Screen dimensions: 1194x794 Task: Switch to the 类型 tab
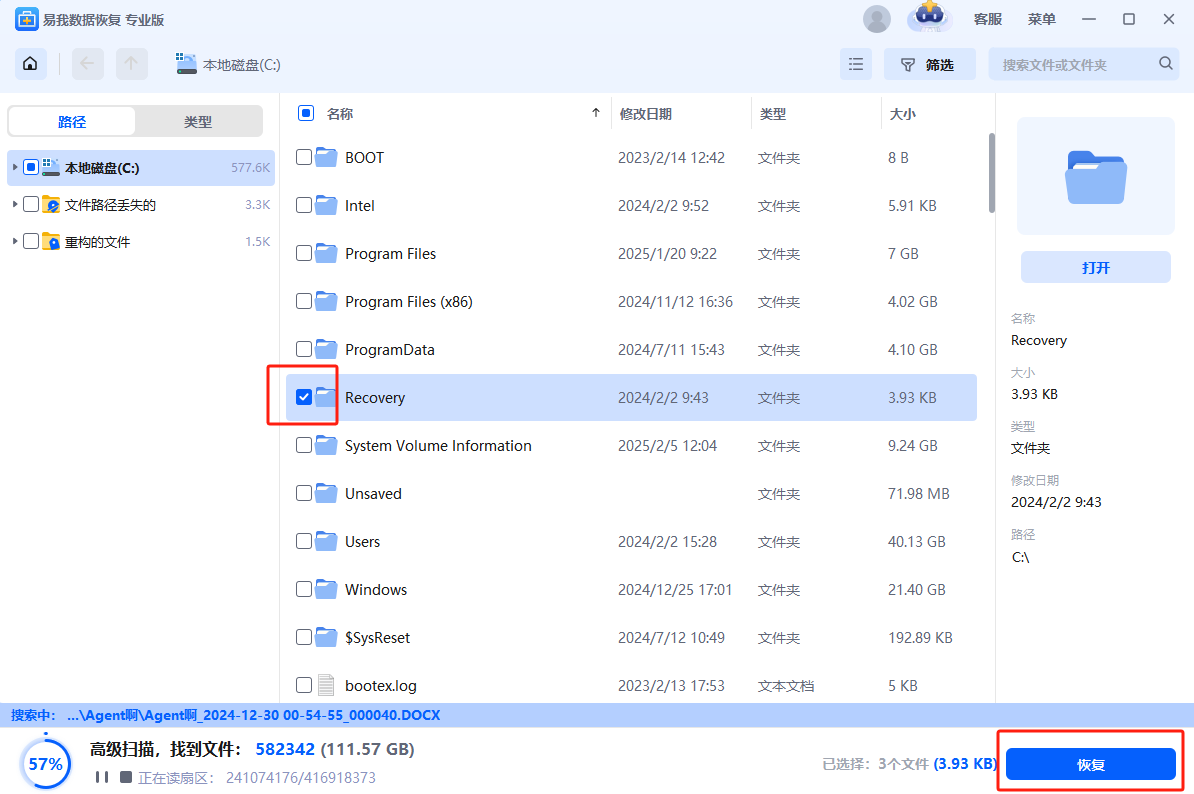coord(198,121)
